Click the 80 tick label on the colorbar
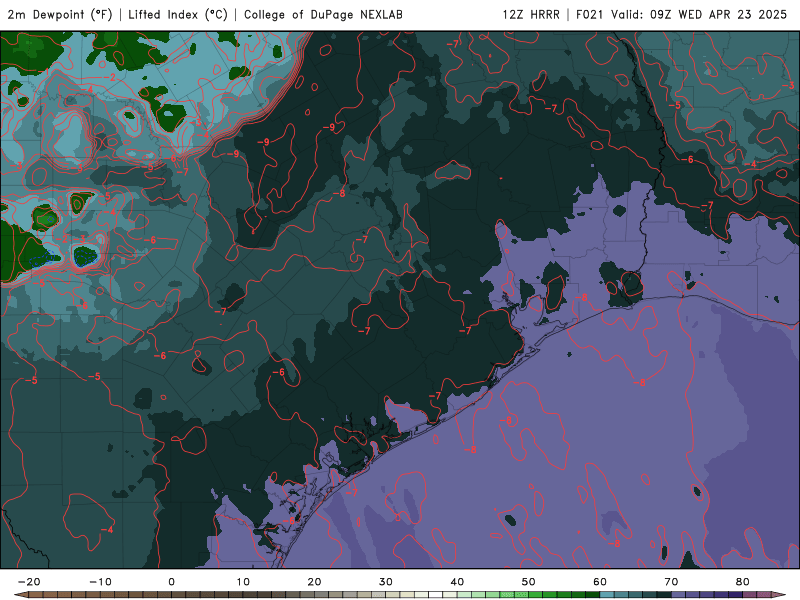 point(743,582)
